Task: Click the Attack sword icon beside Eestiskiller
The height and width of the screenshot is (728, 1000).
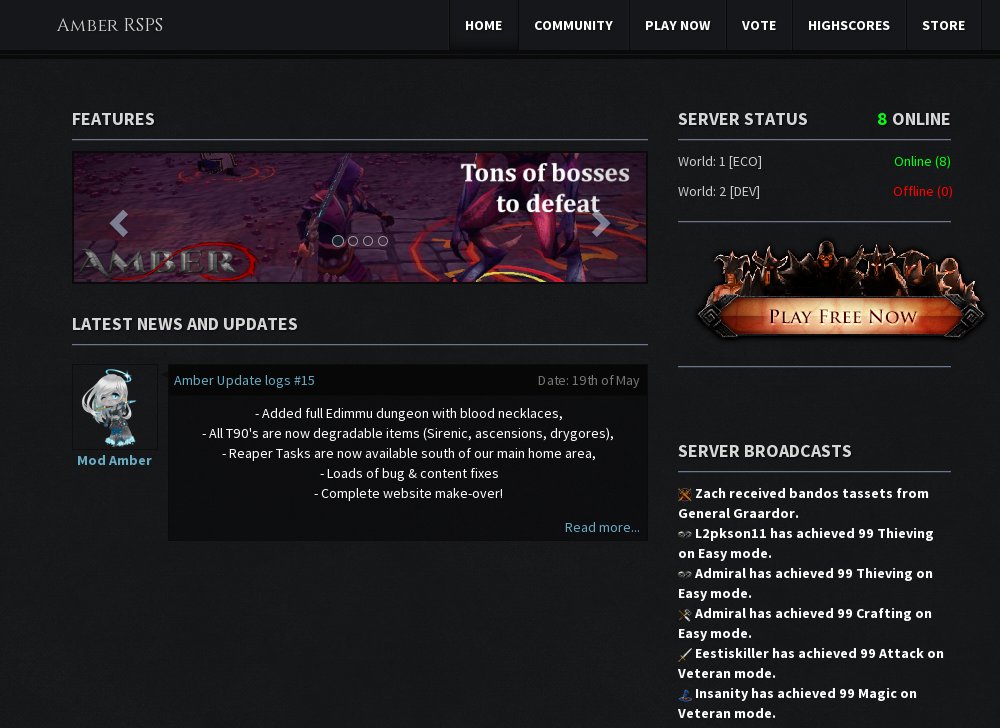Action: point(685,654)
